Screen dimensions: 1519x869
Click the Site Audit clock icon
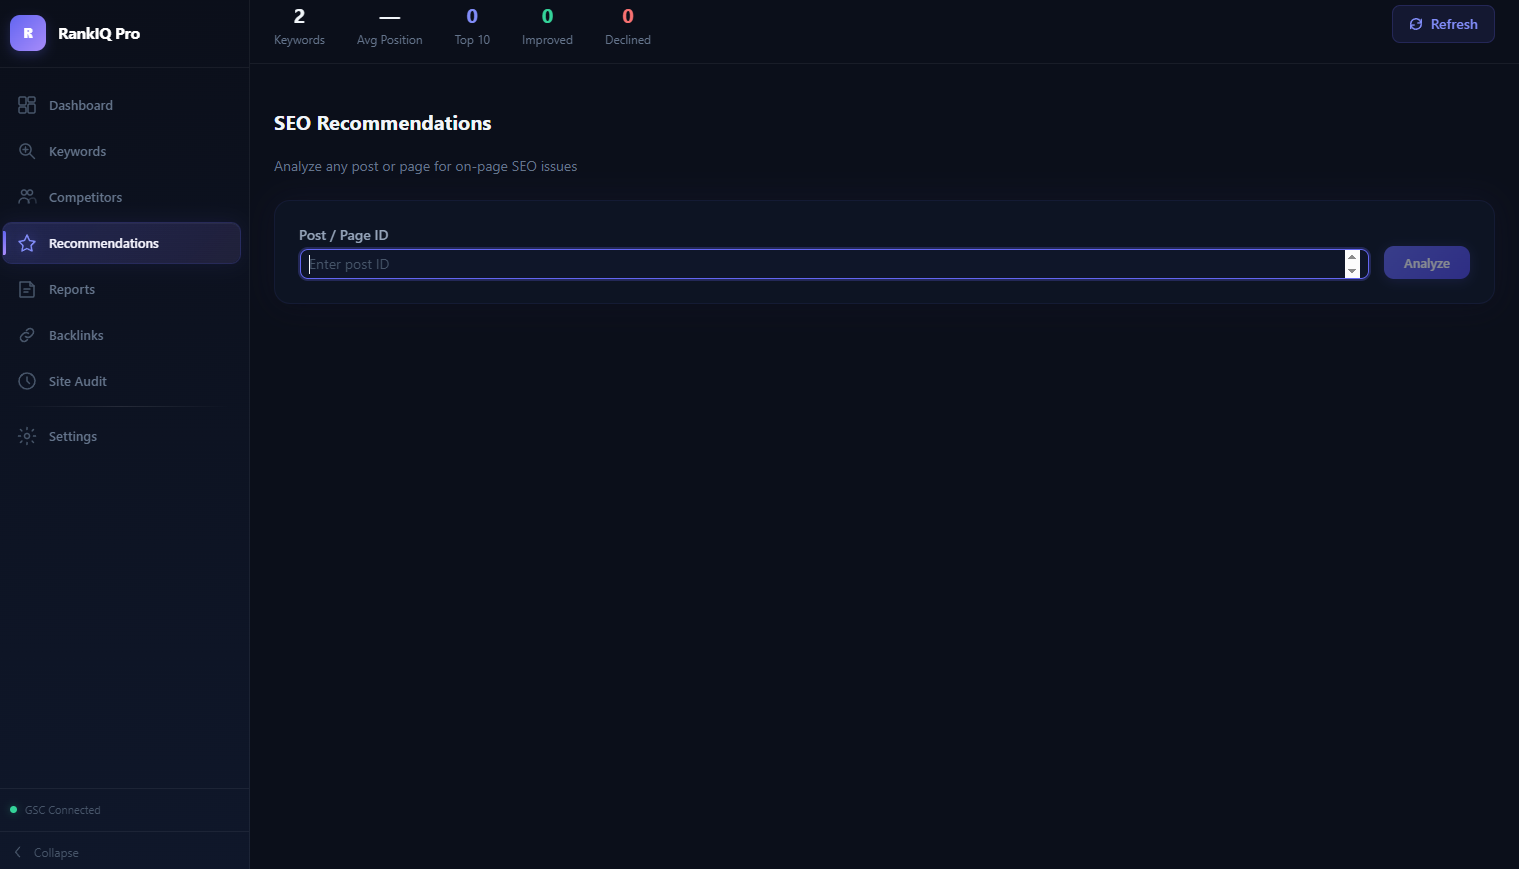27,381
